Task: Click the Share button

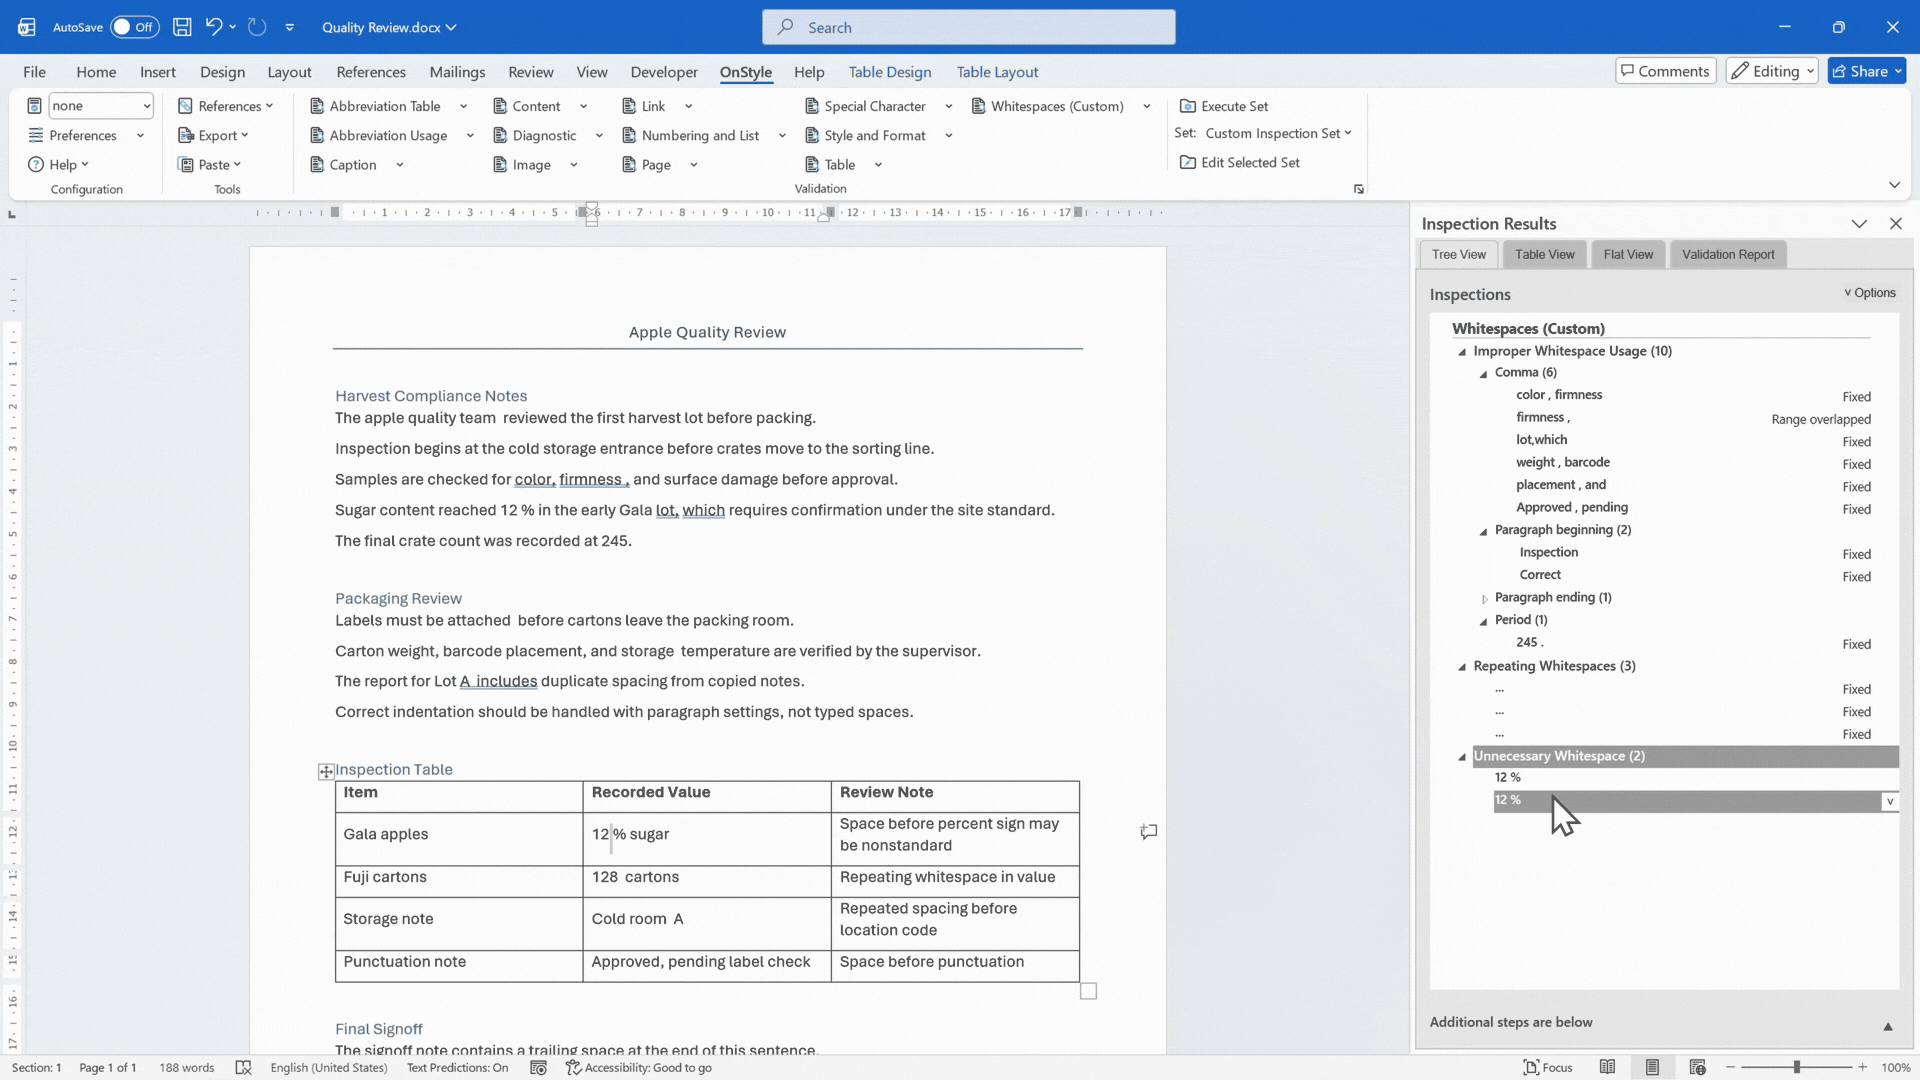Action: pyautogui.click(x=1867, y=71)
